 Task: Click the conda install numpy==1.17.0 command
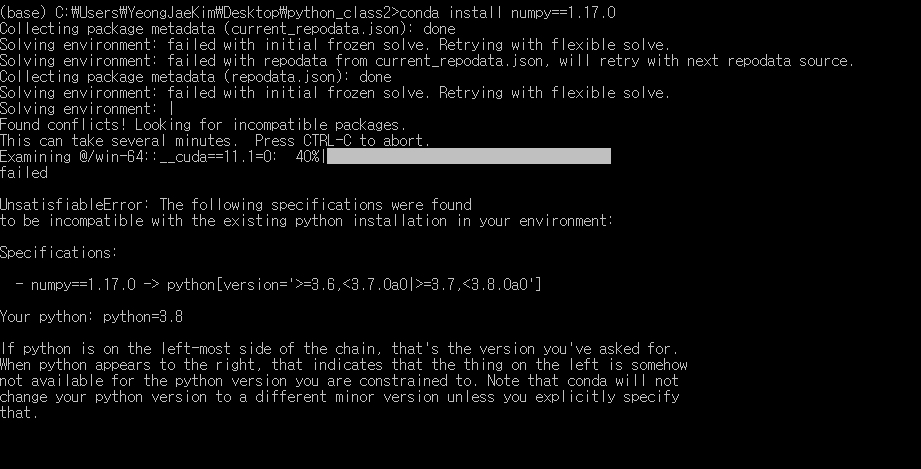[x=507, y=12]
